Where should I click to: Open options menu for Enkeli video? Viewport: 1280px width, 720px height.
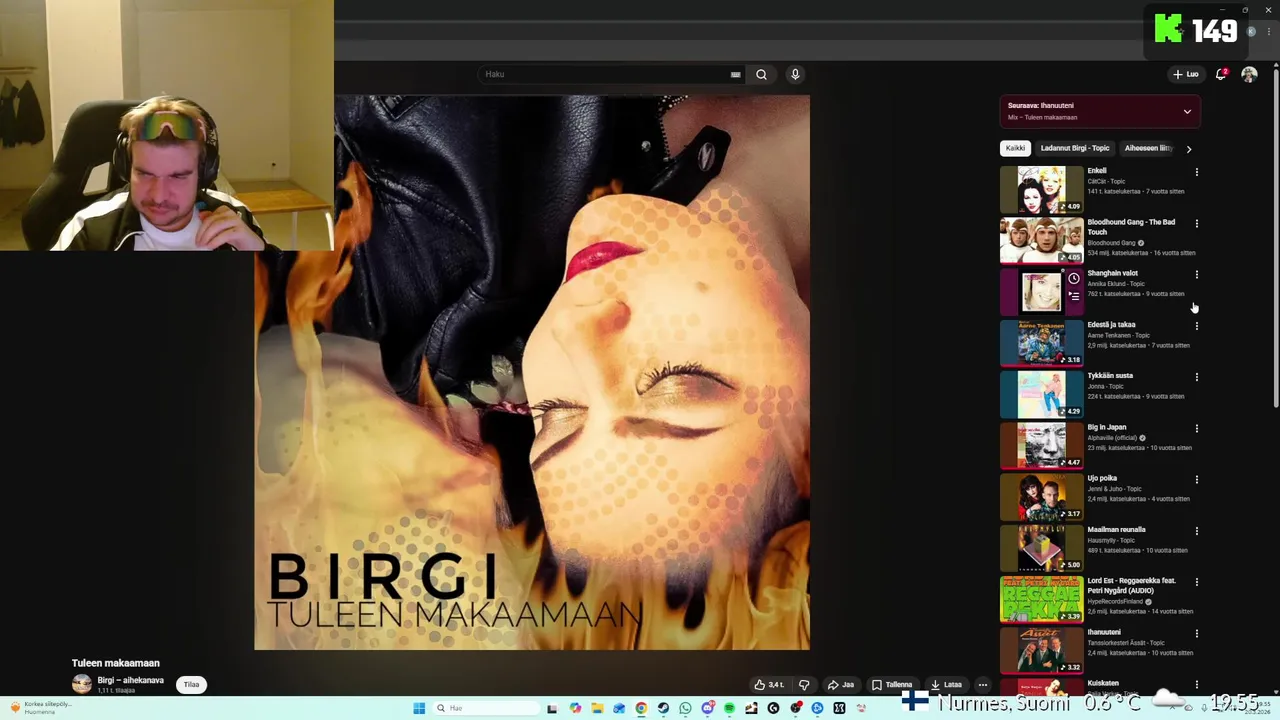pyautogui.click(x=1196, y=172)
